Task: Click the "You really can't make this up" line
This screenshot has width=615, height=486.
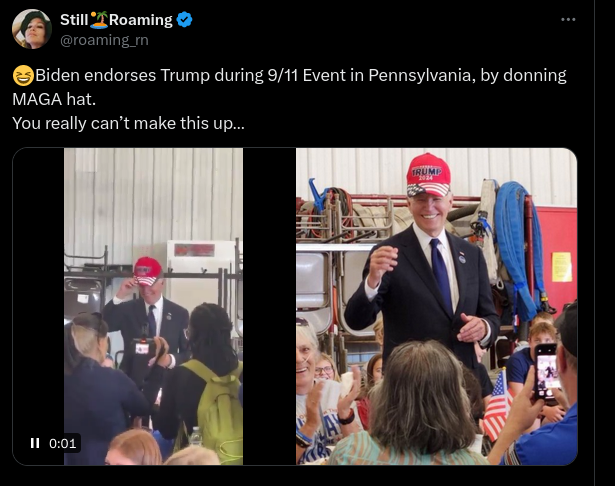Action: (128, 123)
